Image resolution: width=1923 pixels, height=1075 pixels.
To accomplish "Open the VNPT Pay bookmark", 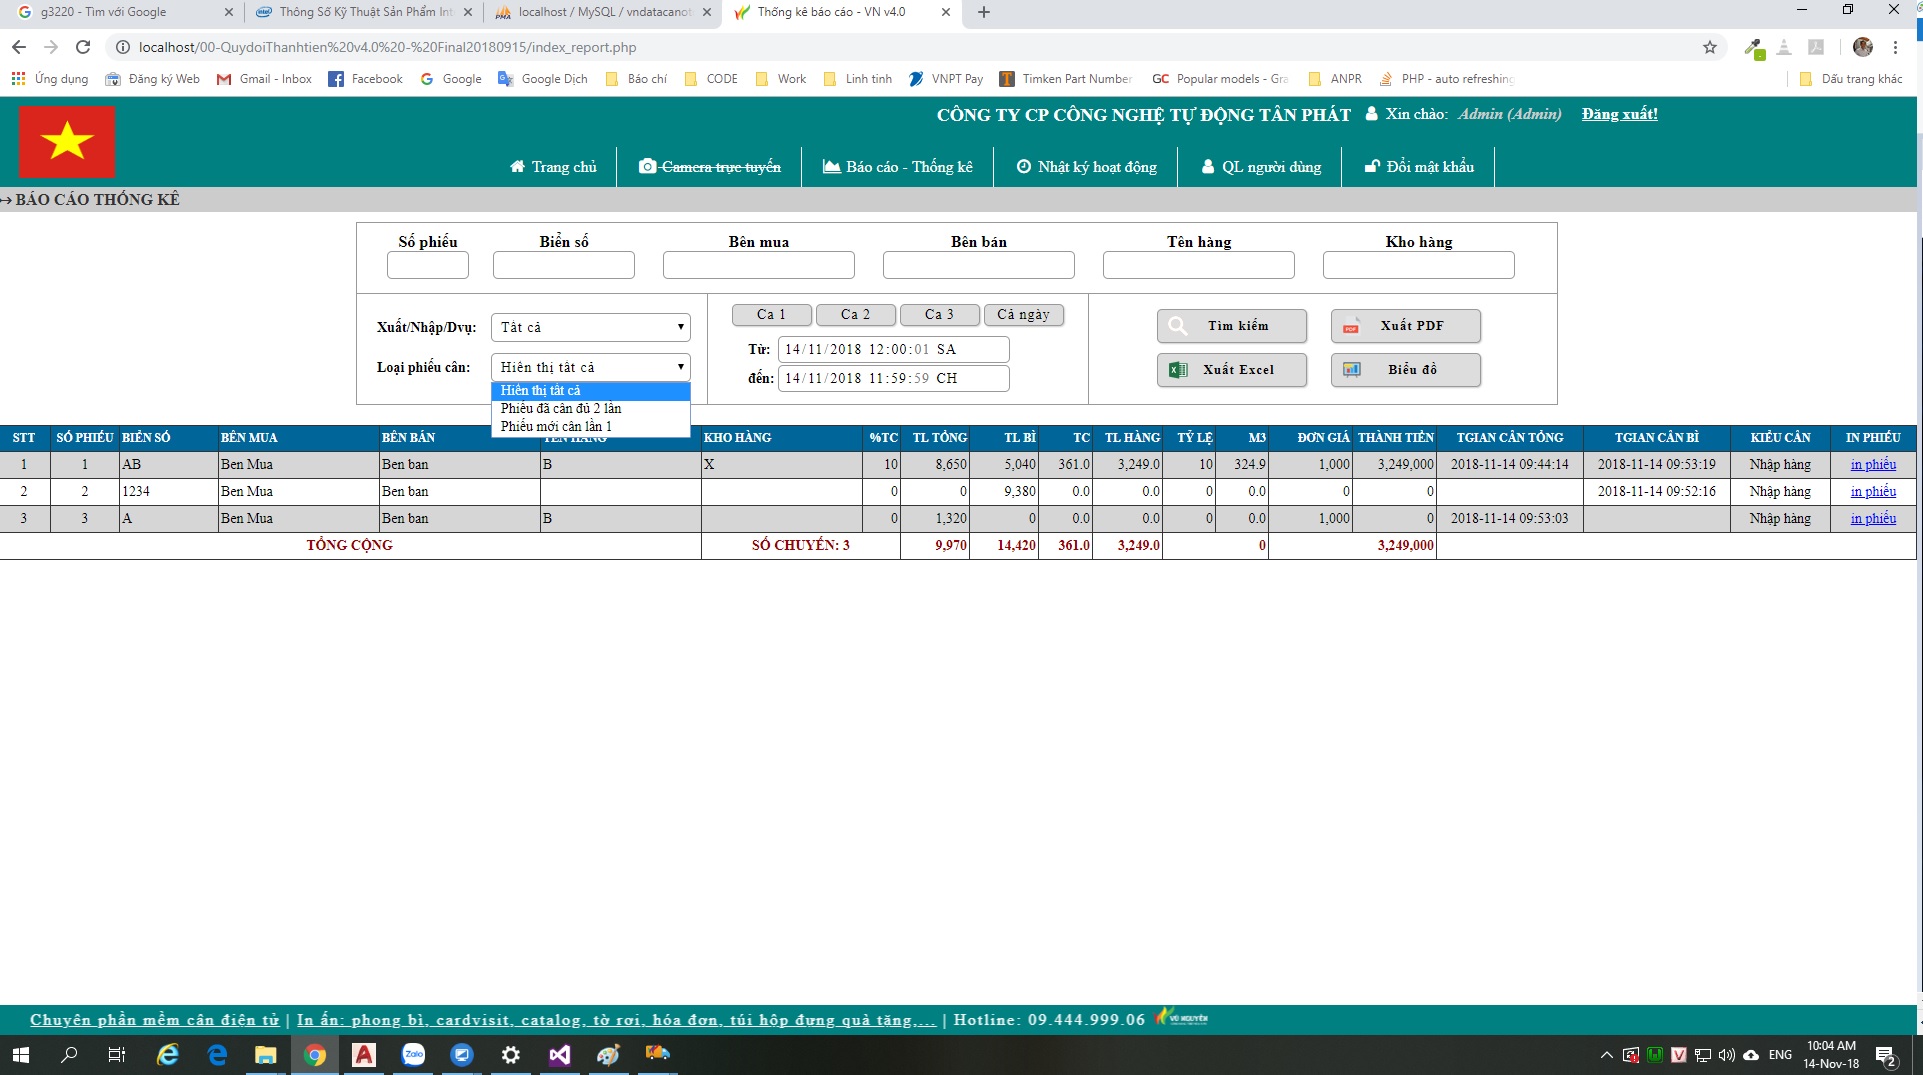I will 946,79.
